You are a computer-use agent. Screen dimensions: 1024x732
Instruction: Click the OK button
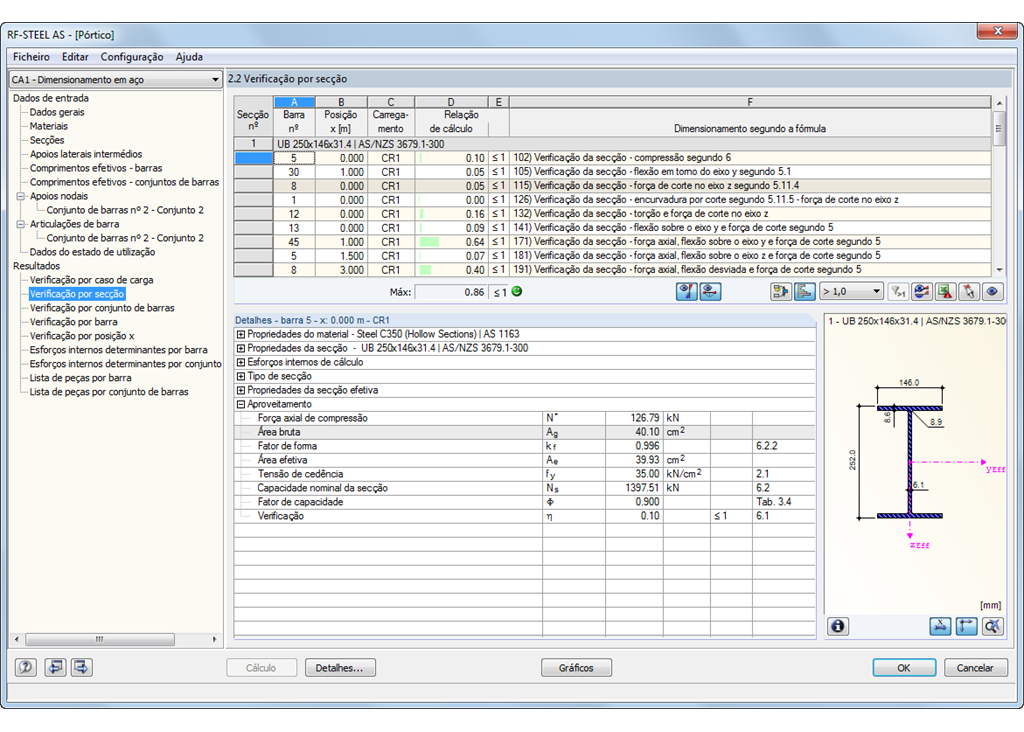pos(904,667)
